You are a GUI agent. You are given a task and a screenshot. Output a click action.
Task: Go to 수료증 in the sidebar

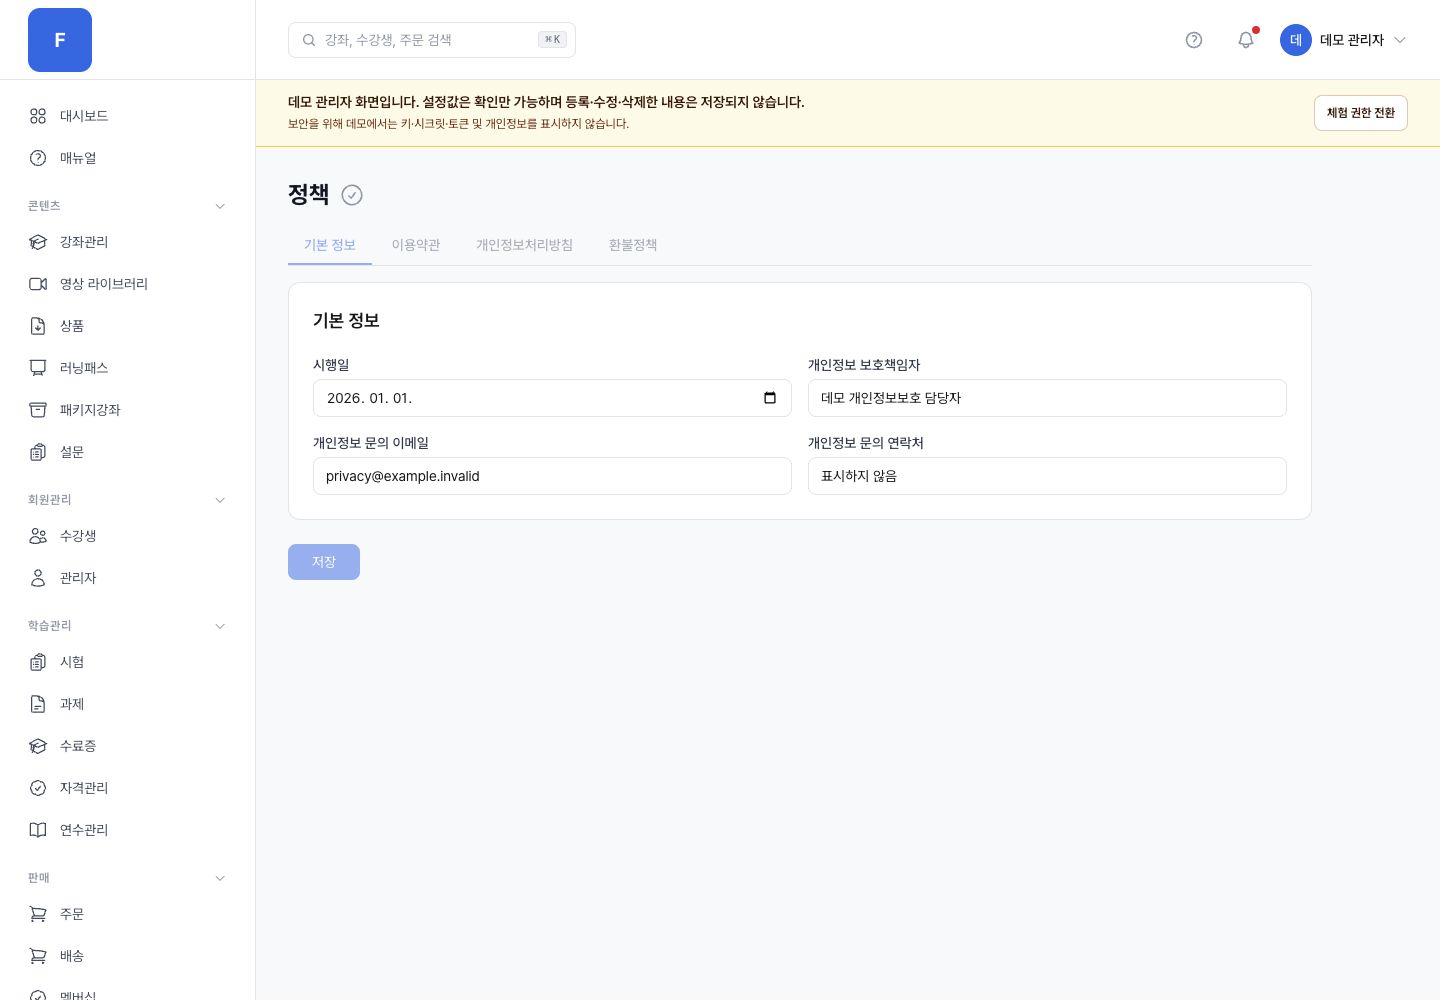pos(128,746)
